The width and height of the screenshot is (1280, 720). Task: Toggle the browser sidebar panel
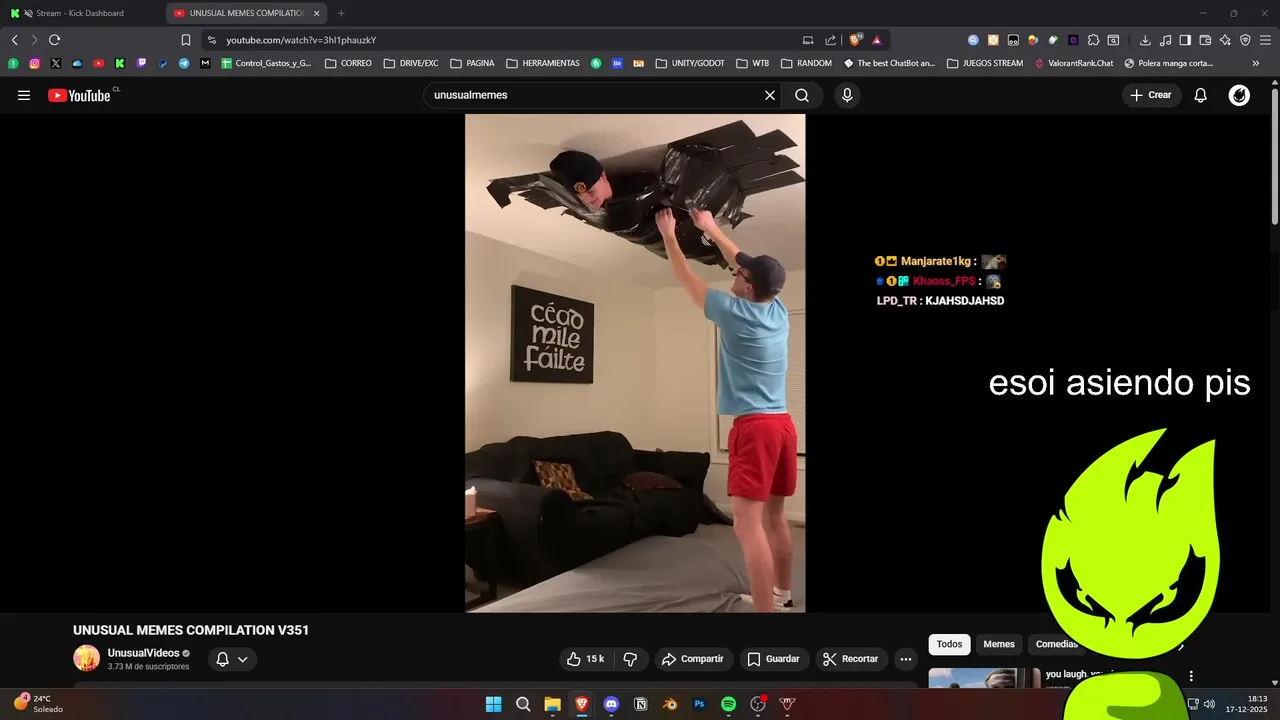(1185, 40)
